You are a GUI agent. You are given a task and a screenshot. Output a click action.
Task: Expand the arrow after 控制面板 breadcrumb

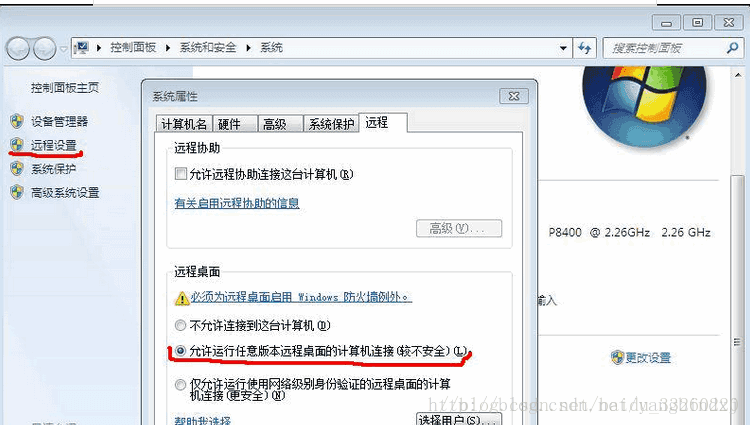(x=167, y=48)
